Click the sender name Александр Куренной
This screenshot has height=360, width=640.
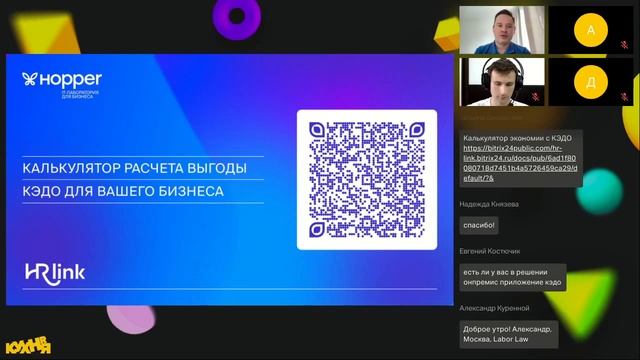(494, 308)
